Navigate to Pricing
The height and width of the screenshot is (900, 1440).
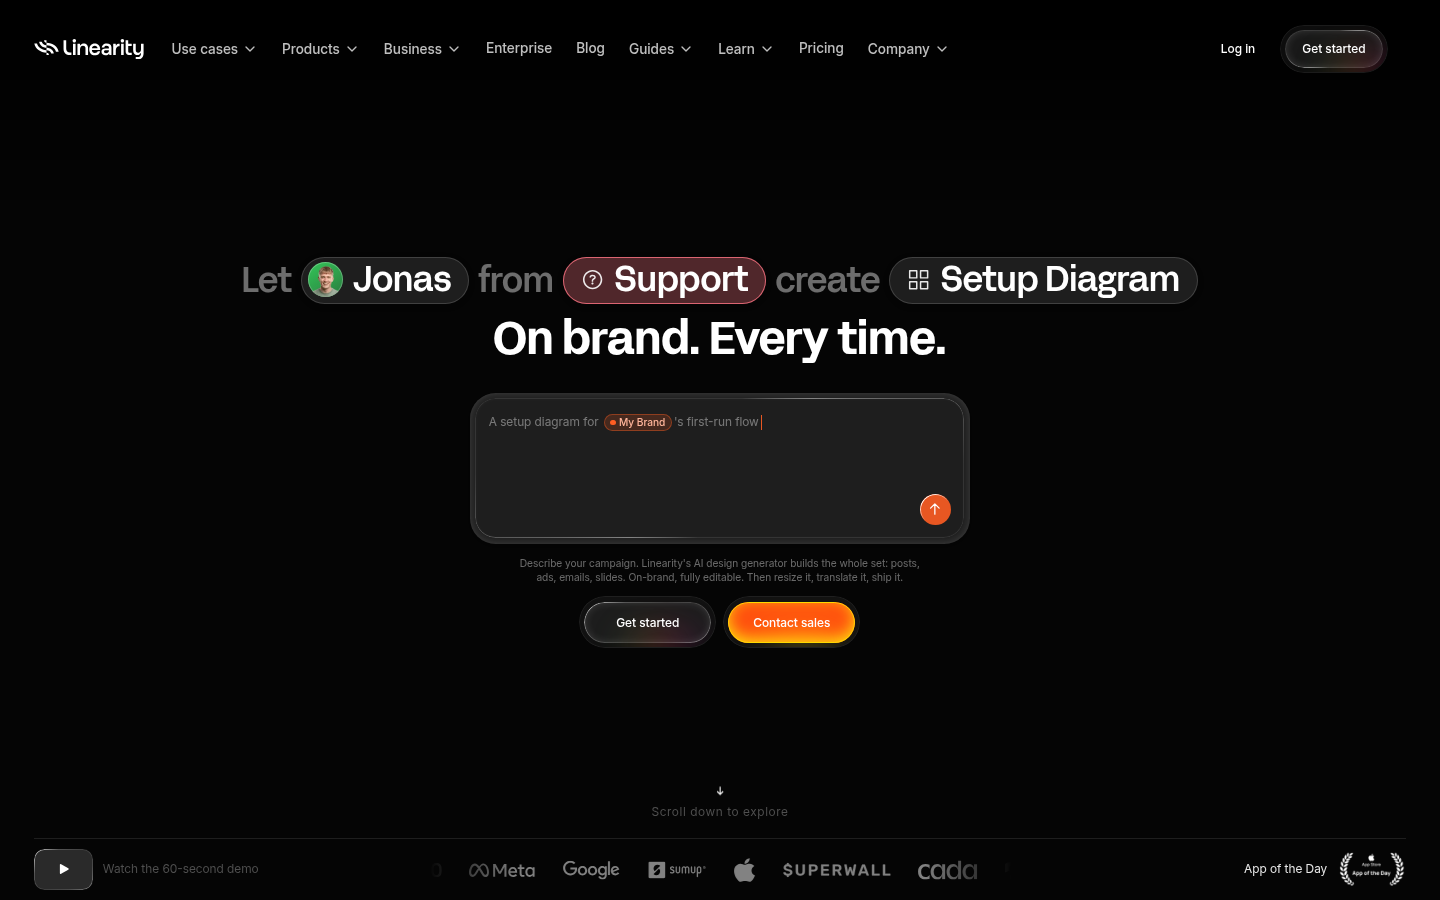(x=821, y=48)
